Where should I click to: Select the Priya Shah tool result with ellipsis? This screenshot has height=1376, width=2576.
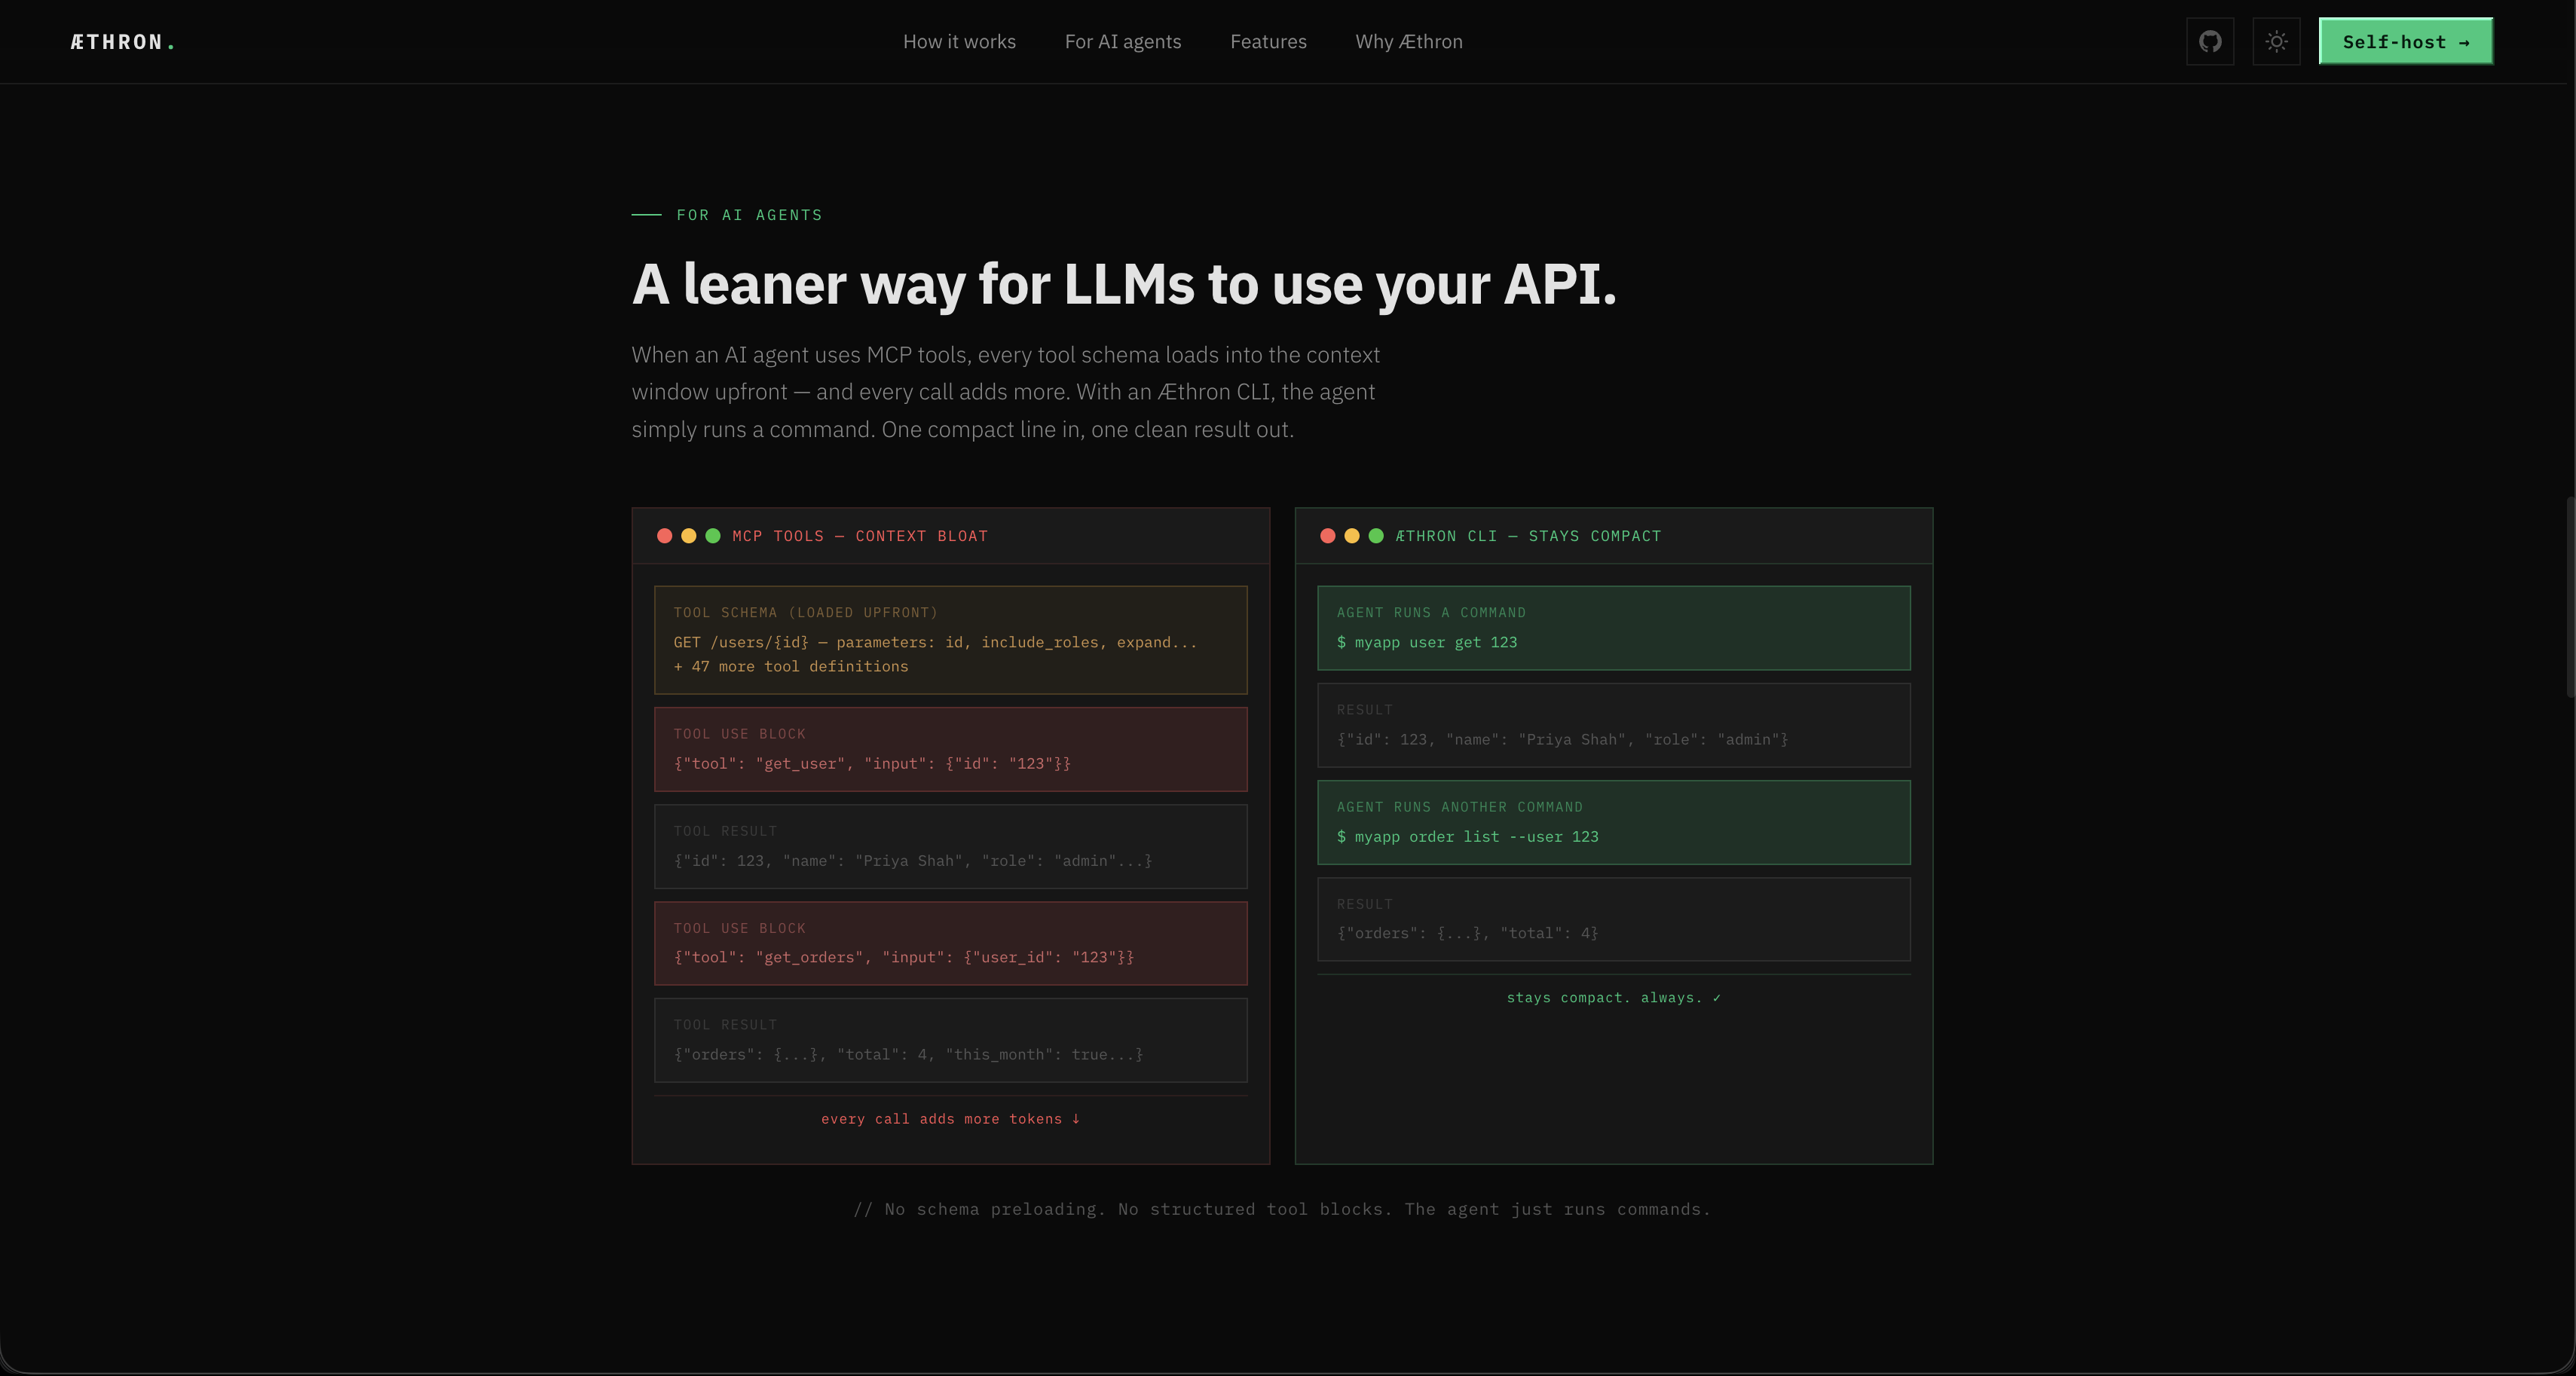tap(912, 860)
